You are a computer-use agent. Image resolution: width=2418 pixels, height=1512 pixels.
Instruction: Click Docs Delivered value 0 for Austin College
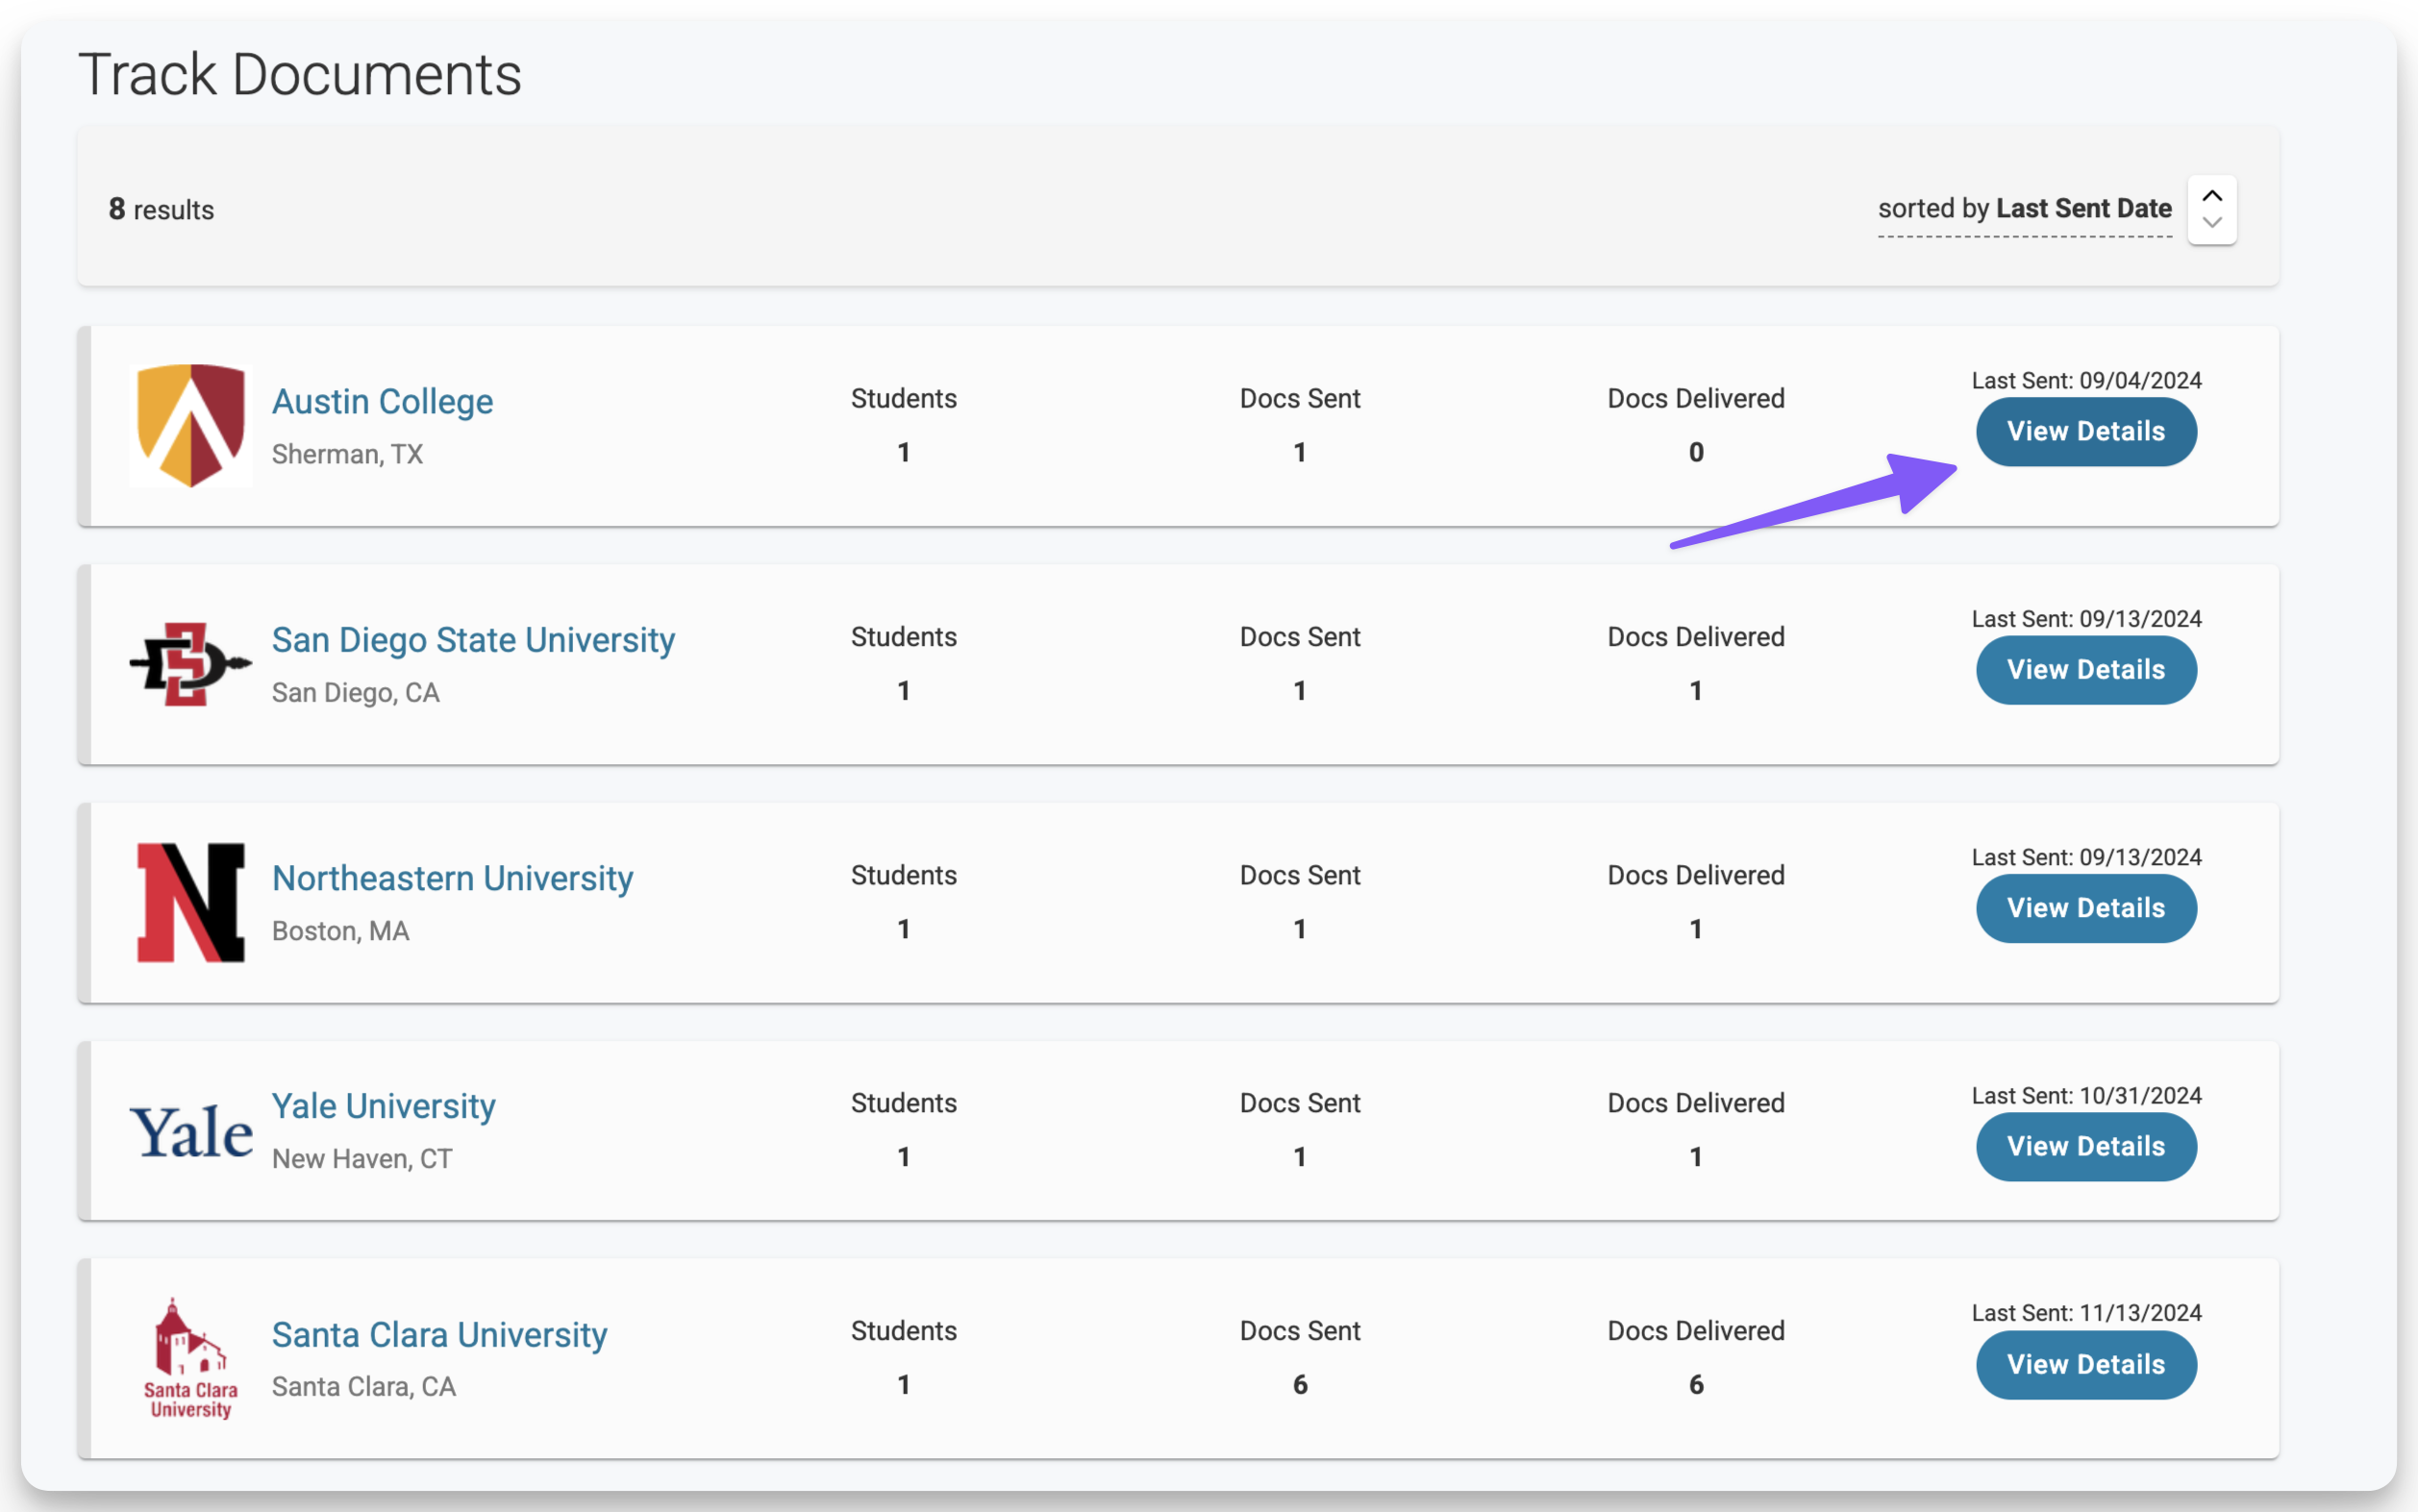(x=1696, y=453)
